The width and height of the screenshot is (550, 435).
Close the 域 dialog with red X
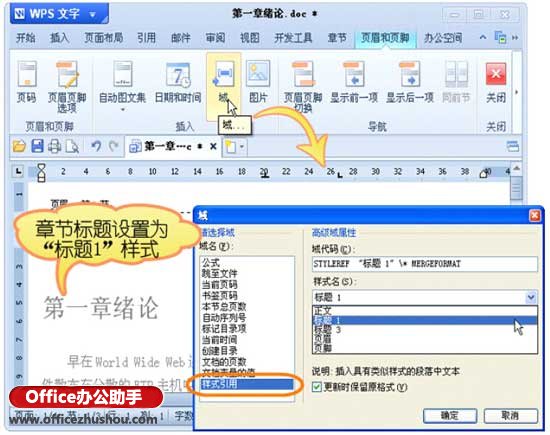point(535,215)
